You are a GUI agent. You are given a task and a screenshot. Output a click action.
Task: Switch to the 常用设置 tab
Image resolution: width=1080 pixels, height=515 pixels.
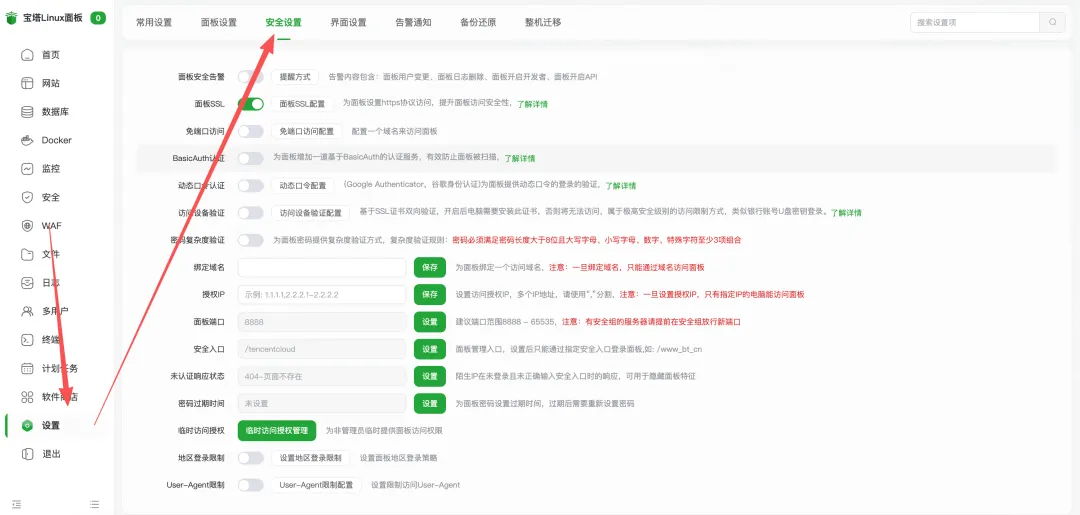click(x=154, y=22)
